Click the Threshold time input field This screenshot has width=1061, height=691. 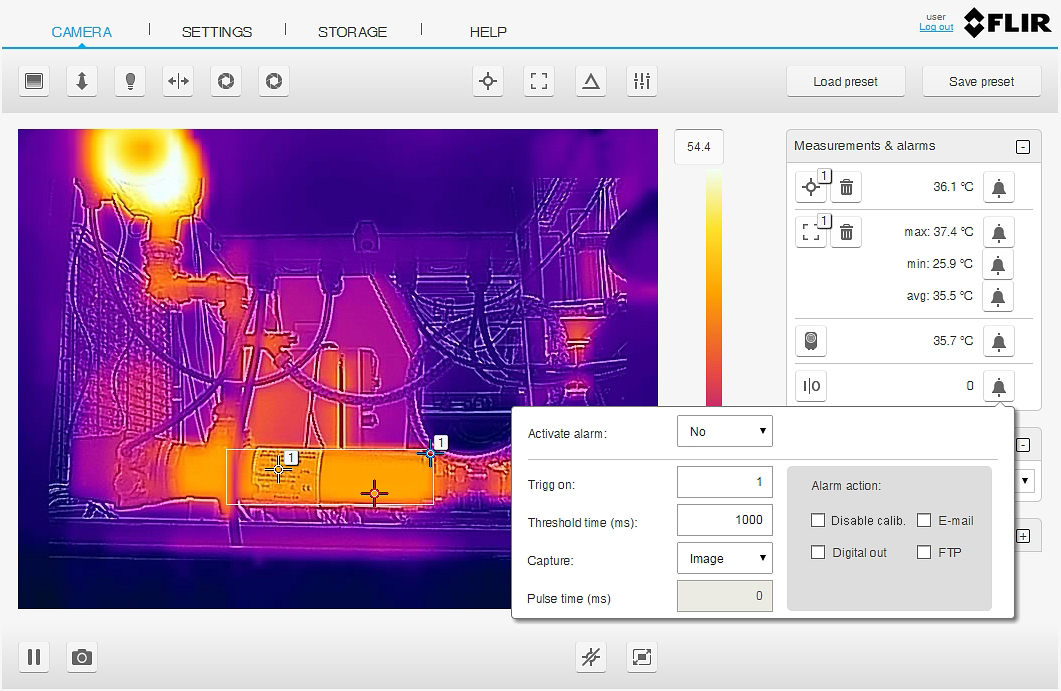click(725, 520)
